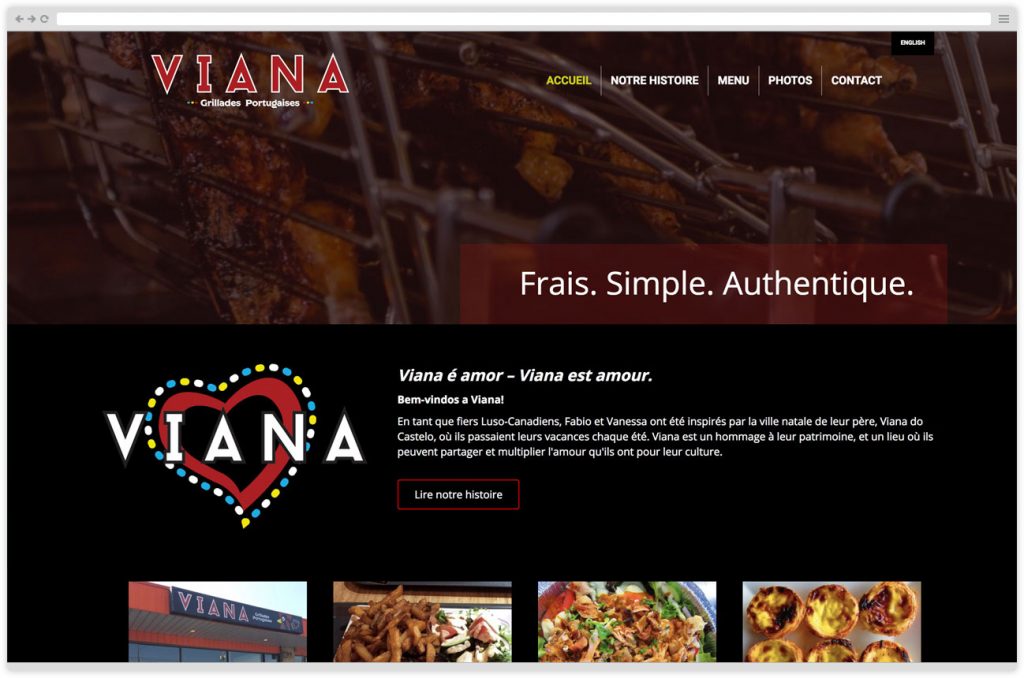Click the Lire notre histoire button
1024x678 pixels.
(x=458, y=494)
